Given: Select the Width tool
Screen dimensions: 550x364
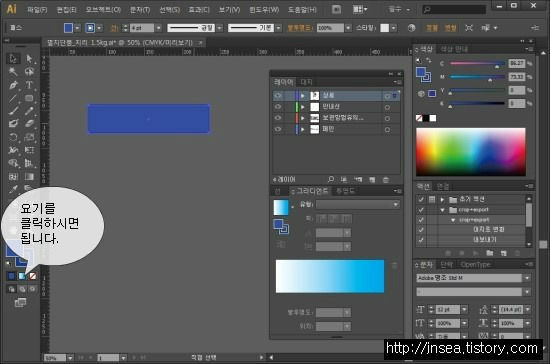Looking at the screenshot, I should [x=13, y=150].
